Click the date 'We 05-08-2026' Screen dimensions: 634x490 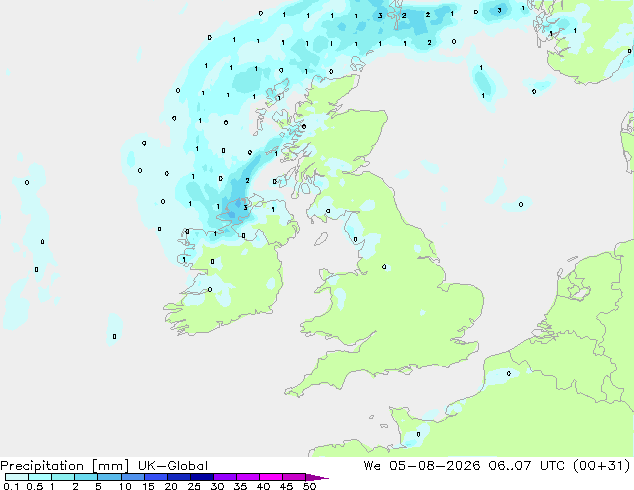[422, 466]
